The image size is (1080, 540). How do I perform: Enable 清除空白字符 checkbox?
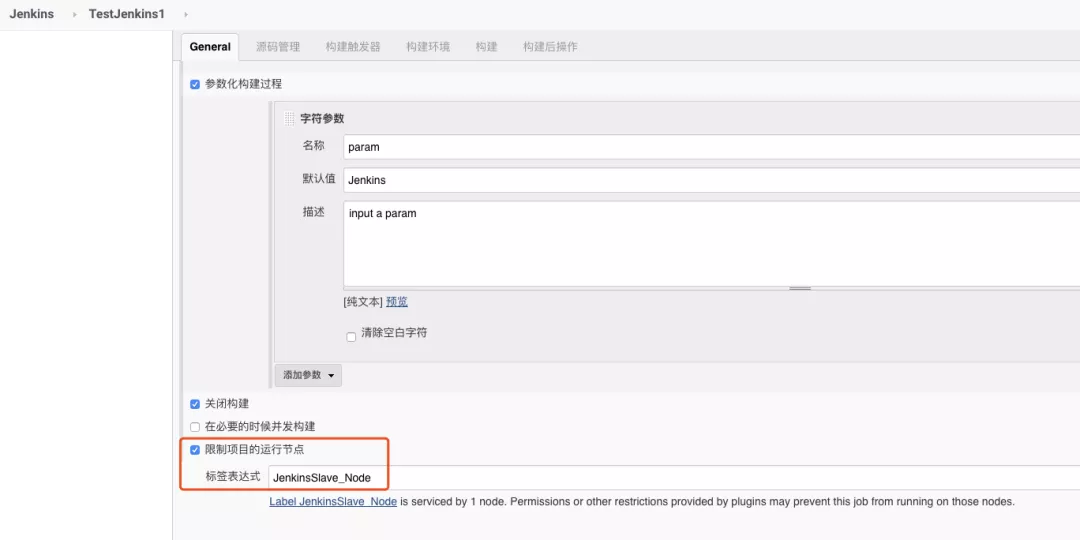351,337
